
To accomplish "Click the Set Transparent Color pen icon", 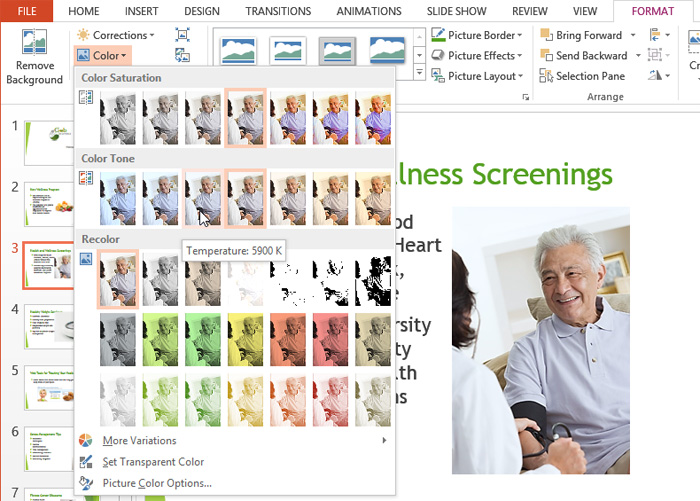I will [86, 462].
